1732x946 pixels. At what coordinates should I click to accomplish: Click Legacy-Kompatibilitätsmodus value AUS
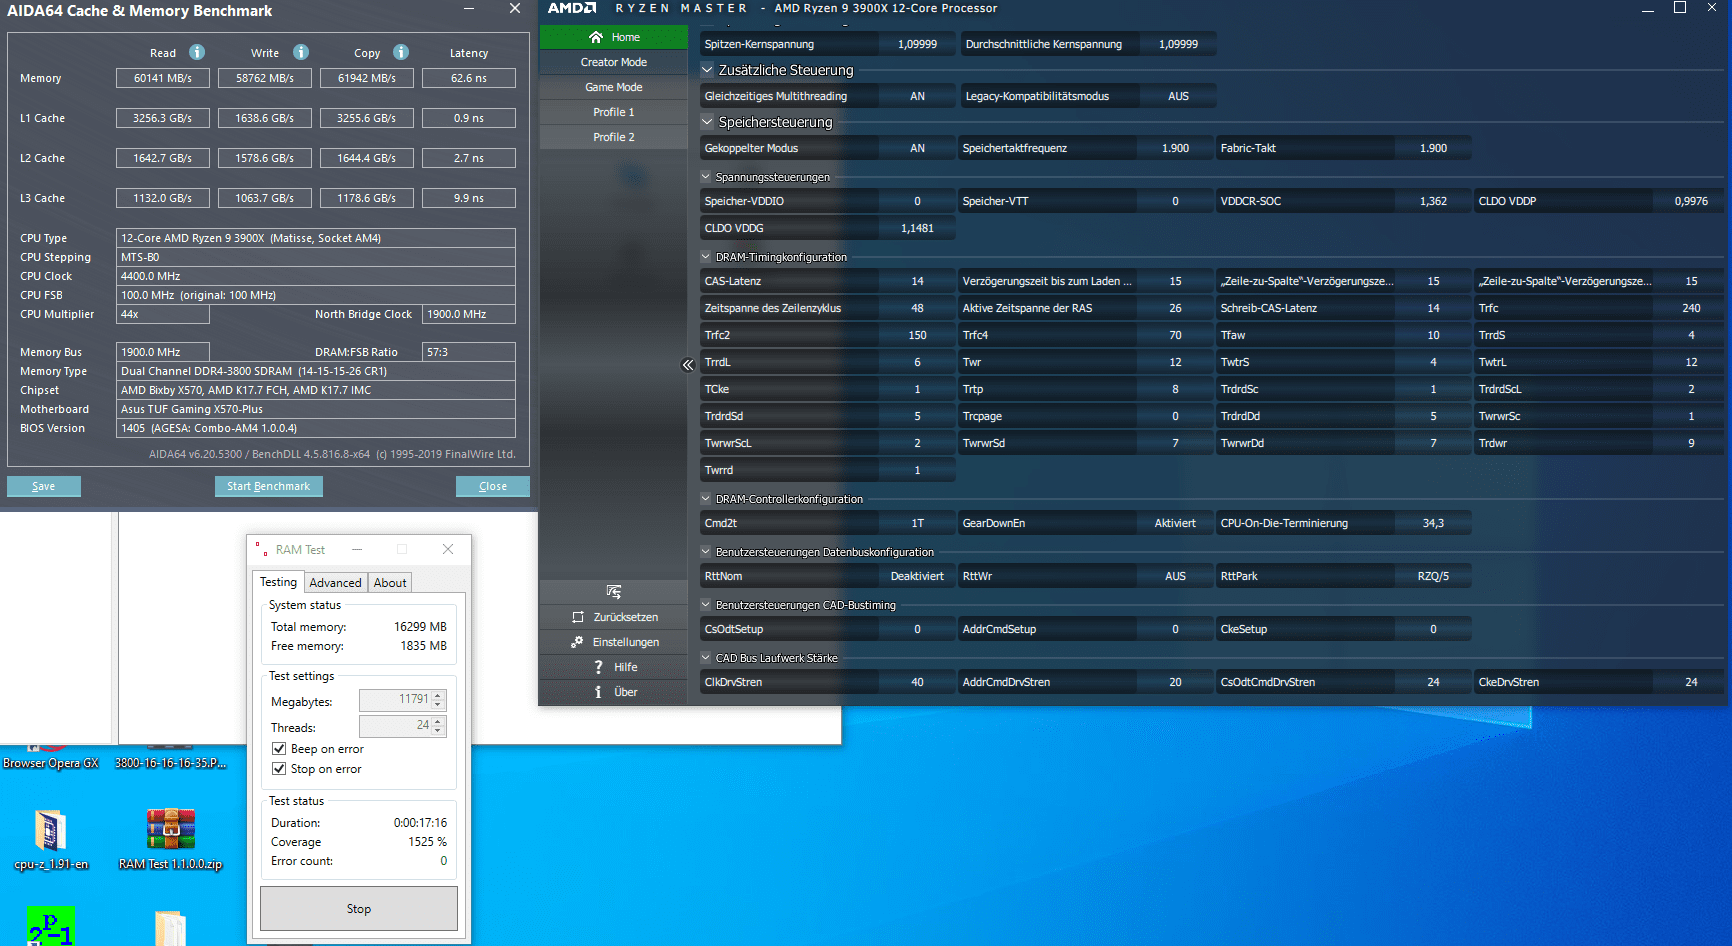tap(1178, 96)
